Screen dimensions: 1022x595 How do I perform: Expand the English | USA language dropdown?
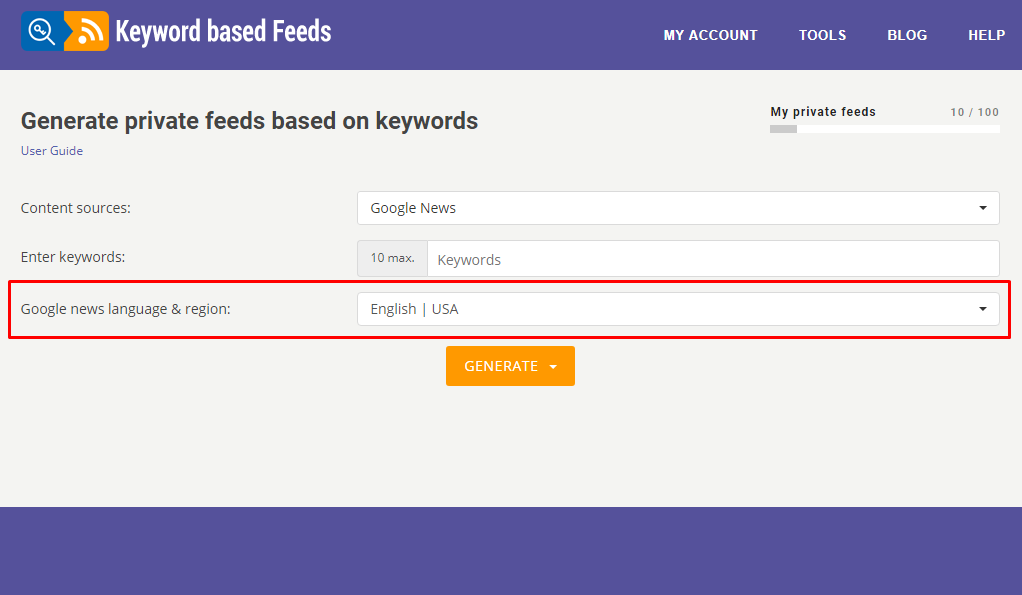(678, 309)
